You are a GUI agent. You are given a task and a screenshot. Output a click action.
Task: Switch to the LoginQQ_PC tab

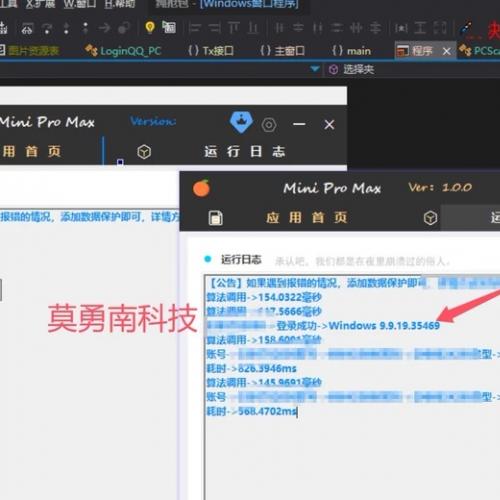tap(123, 51)
